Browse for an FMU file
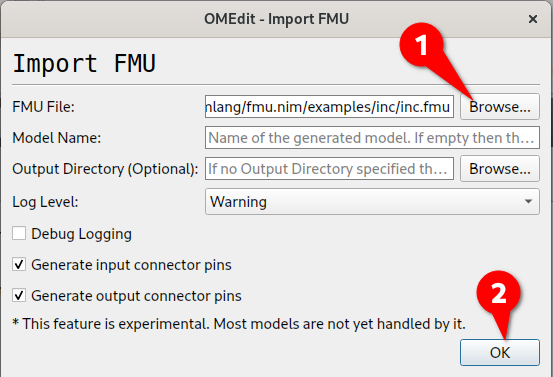This screenshot has width=553, height=377. click(x=500, y=107)
